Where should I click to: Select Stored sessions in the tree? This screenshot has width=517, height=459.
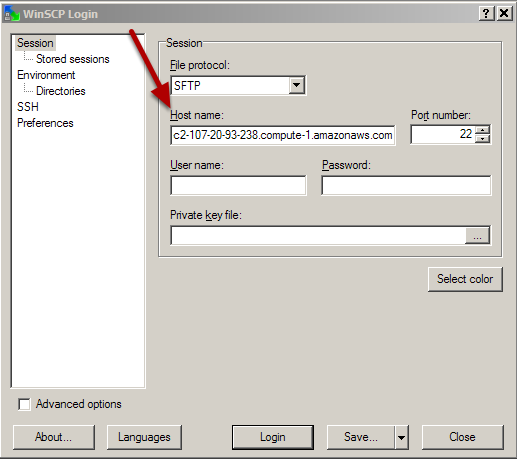pos(73,59)
